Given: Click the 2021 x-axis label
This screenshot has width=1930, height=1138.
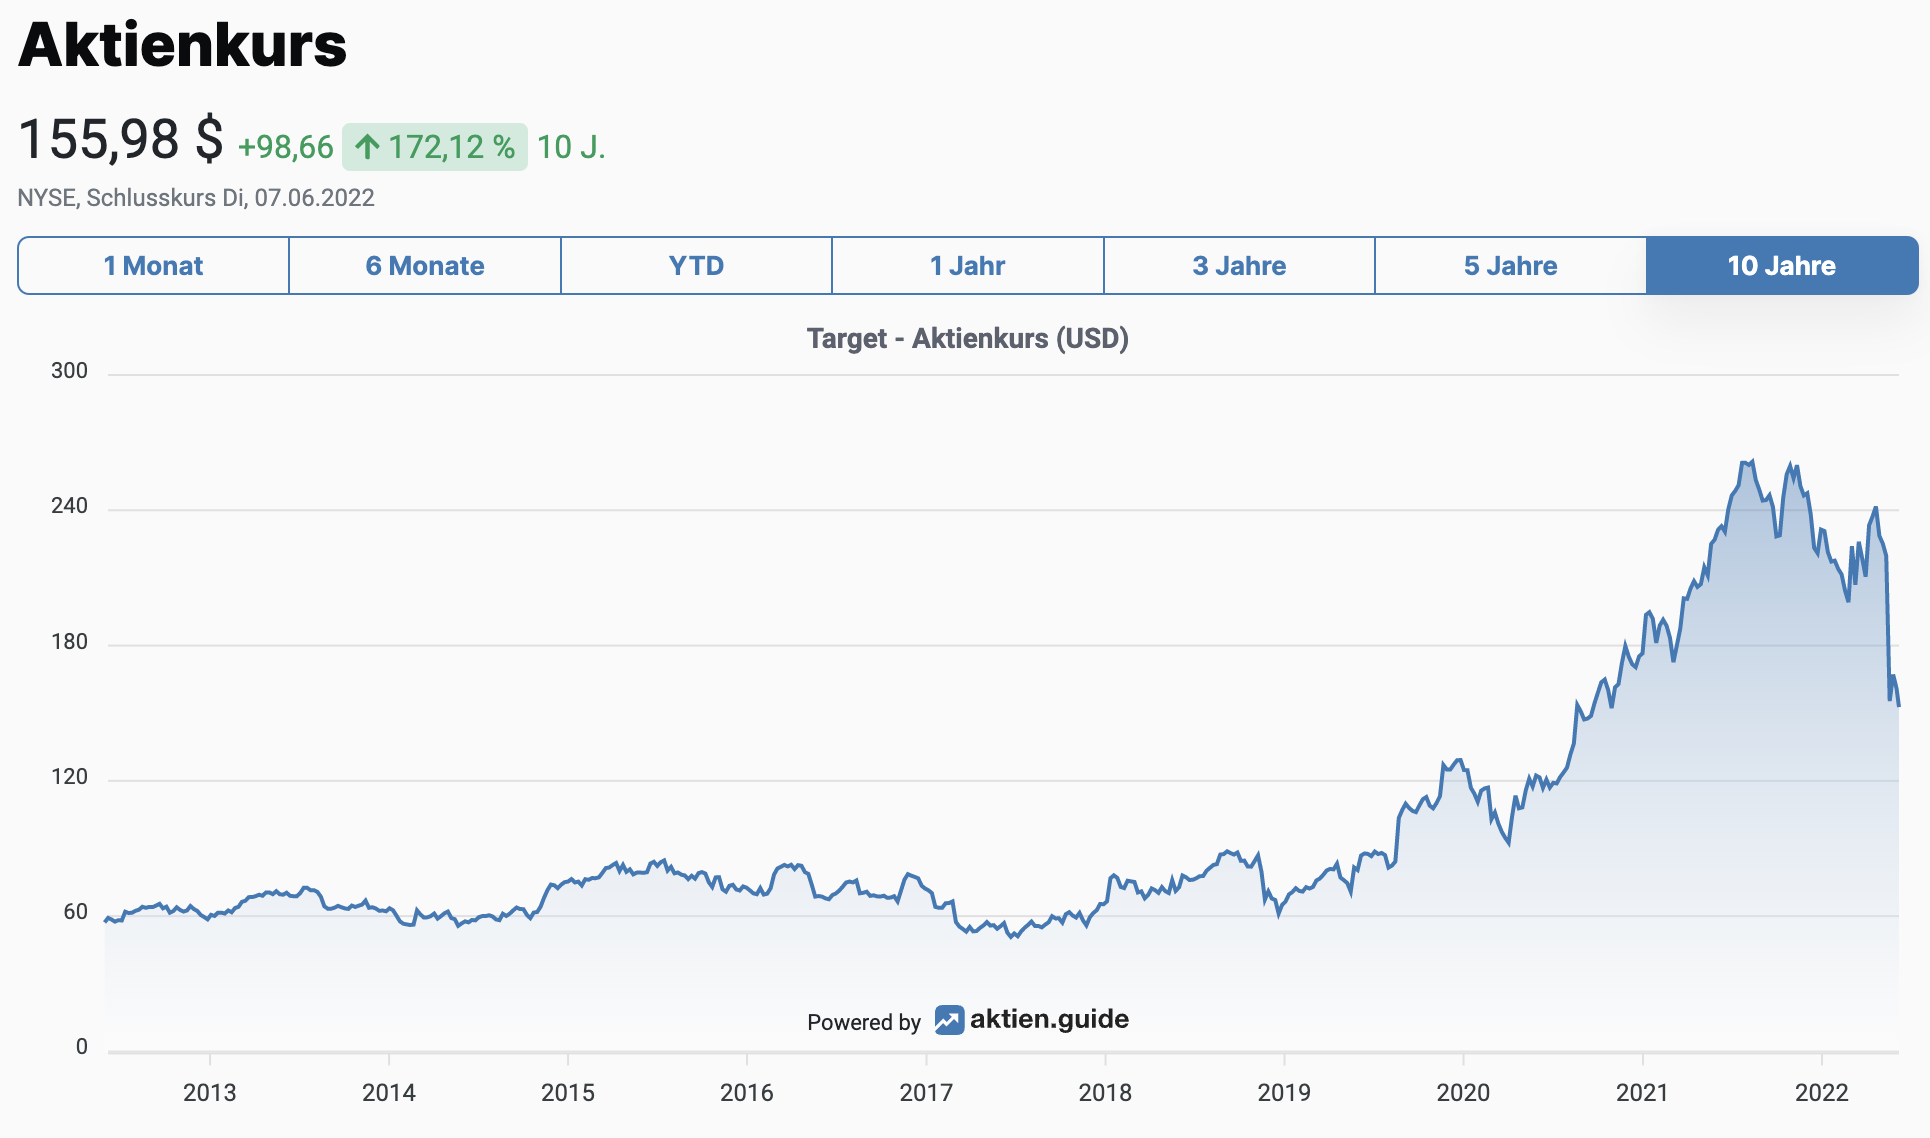Looking at the screenshot, I should point(1643,1093).
